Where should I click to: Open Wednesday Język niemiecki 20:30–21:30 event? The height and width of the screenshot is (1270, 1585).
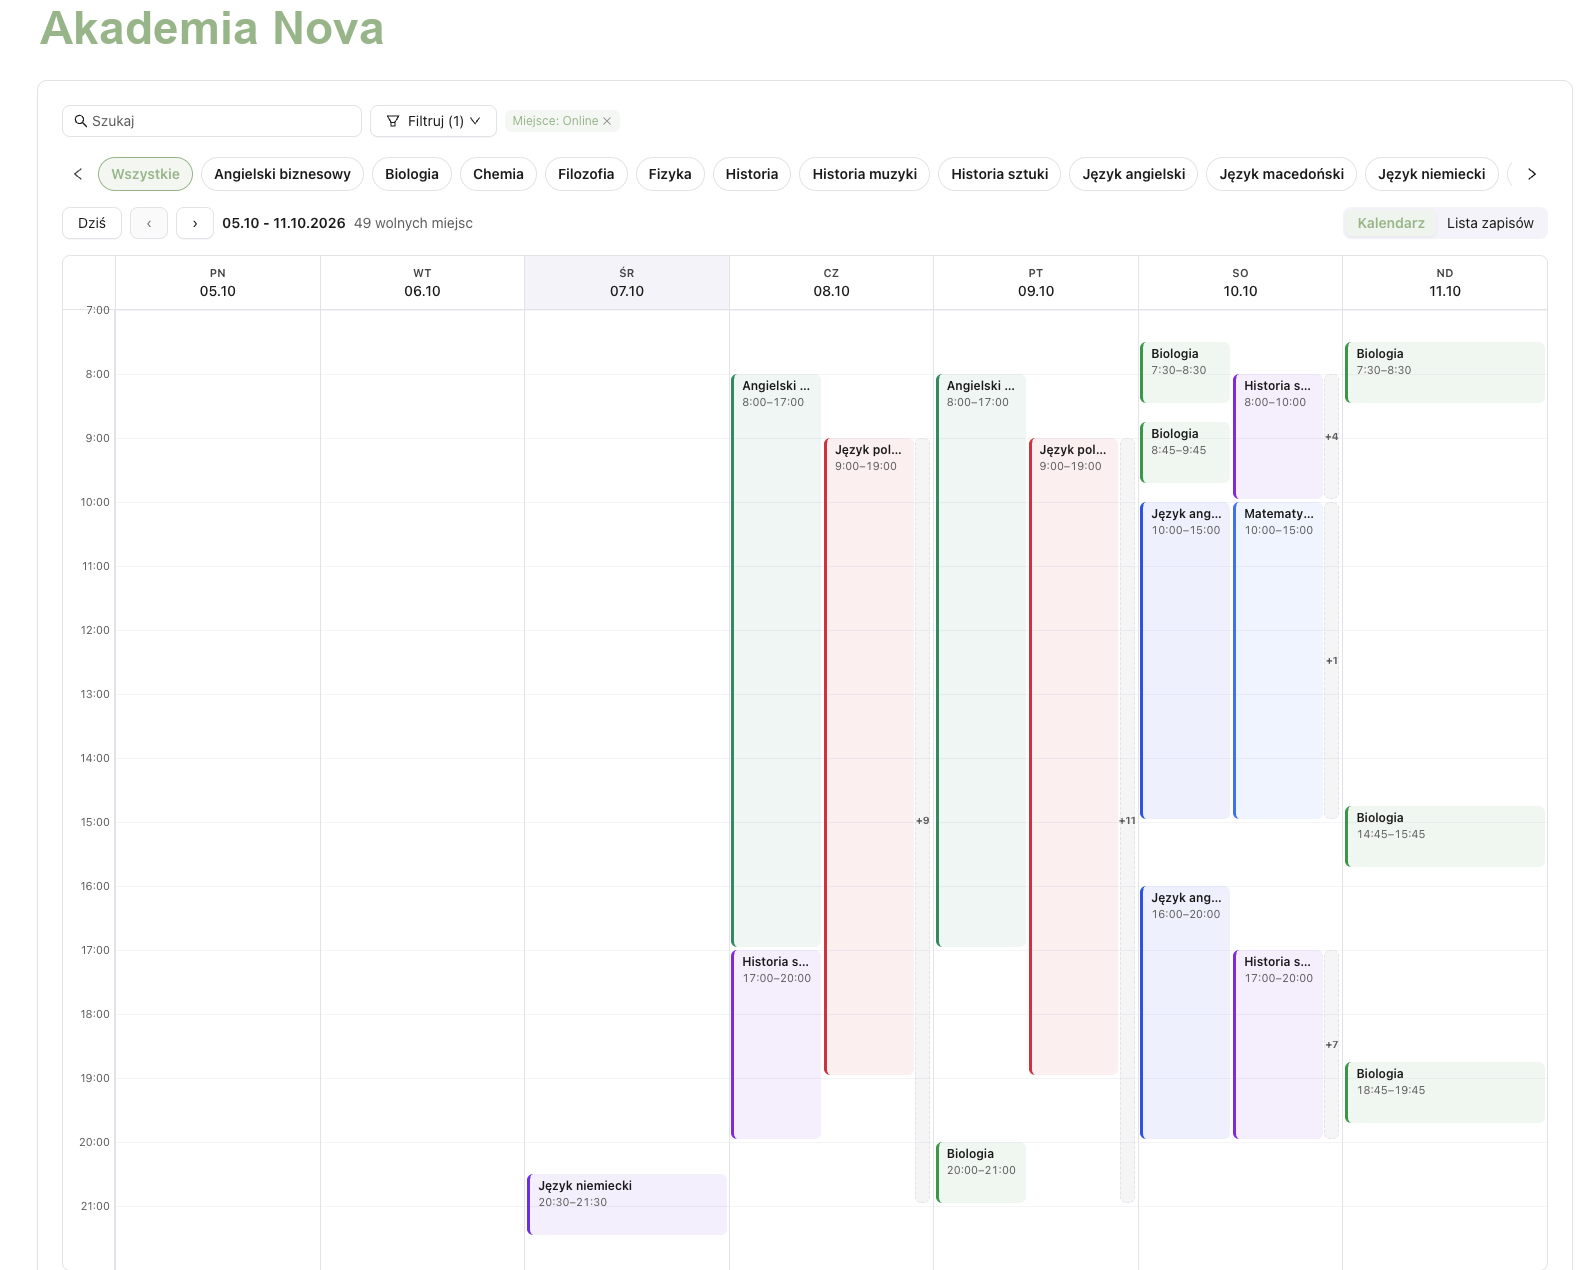tap(627, 1204)
